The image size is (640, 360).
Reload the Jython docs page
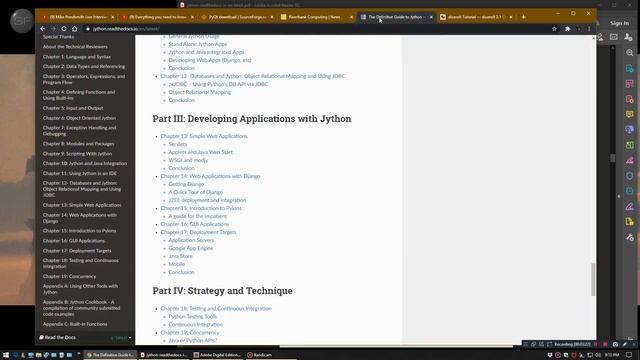pyautogui.click(x=64, y=29)
